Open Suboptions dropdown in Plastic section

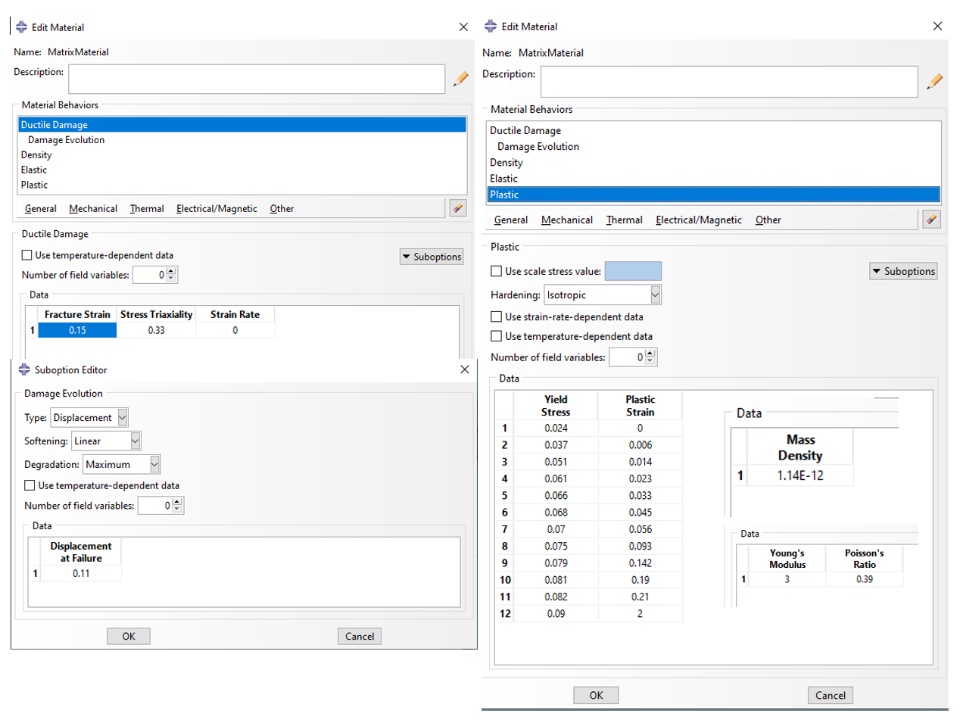coord(904,271)
